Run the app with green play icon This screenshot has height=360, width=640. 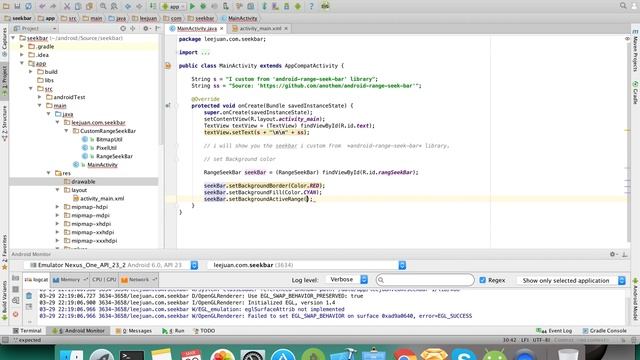pyautogui.click(x=192, y=6)
